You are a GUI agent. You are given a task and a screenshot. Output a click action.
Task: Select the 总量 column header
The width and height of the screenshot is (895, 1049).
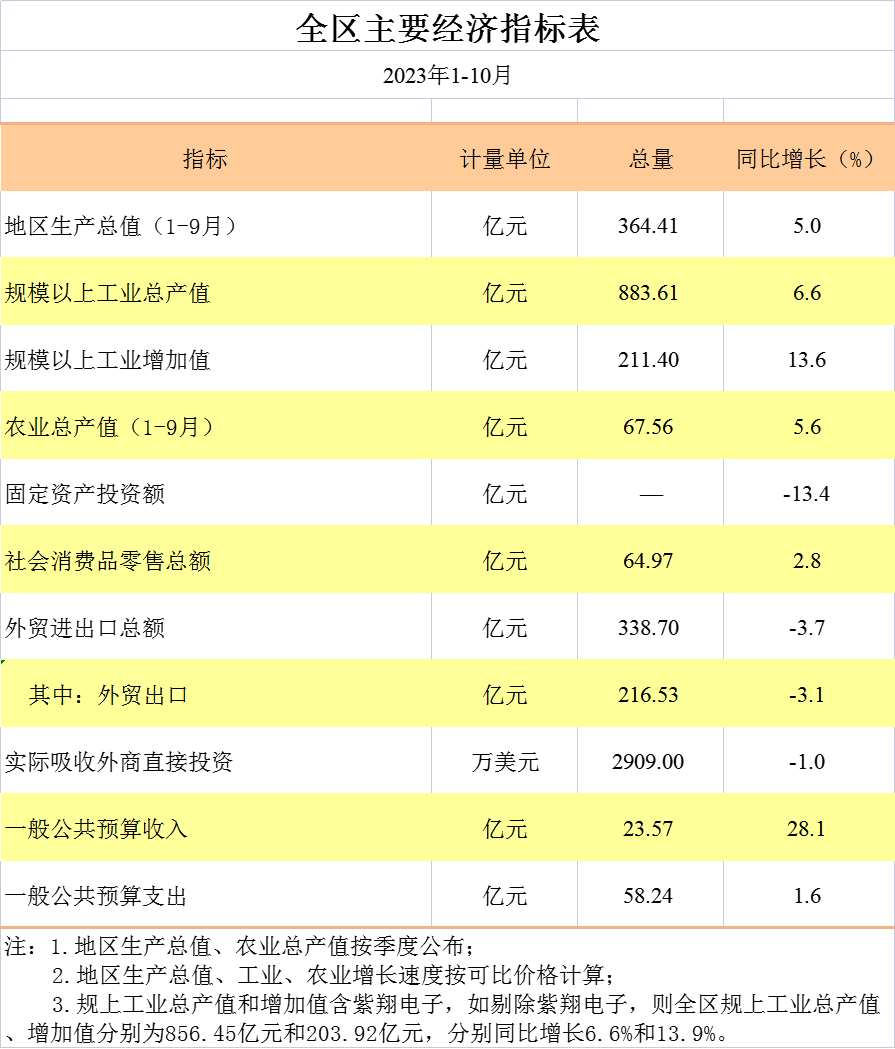coord(650,159)
